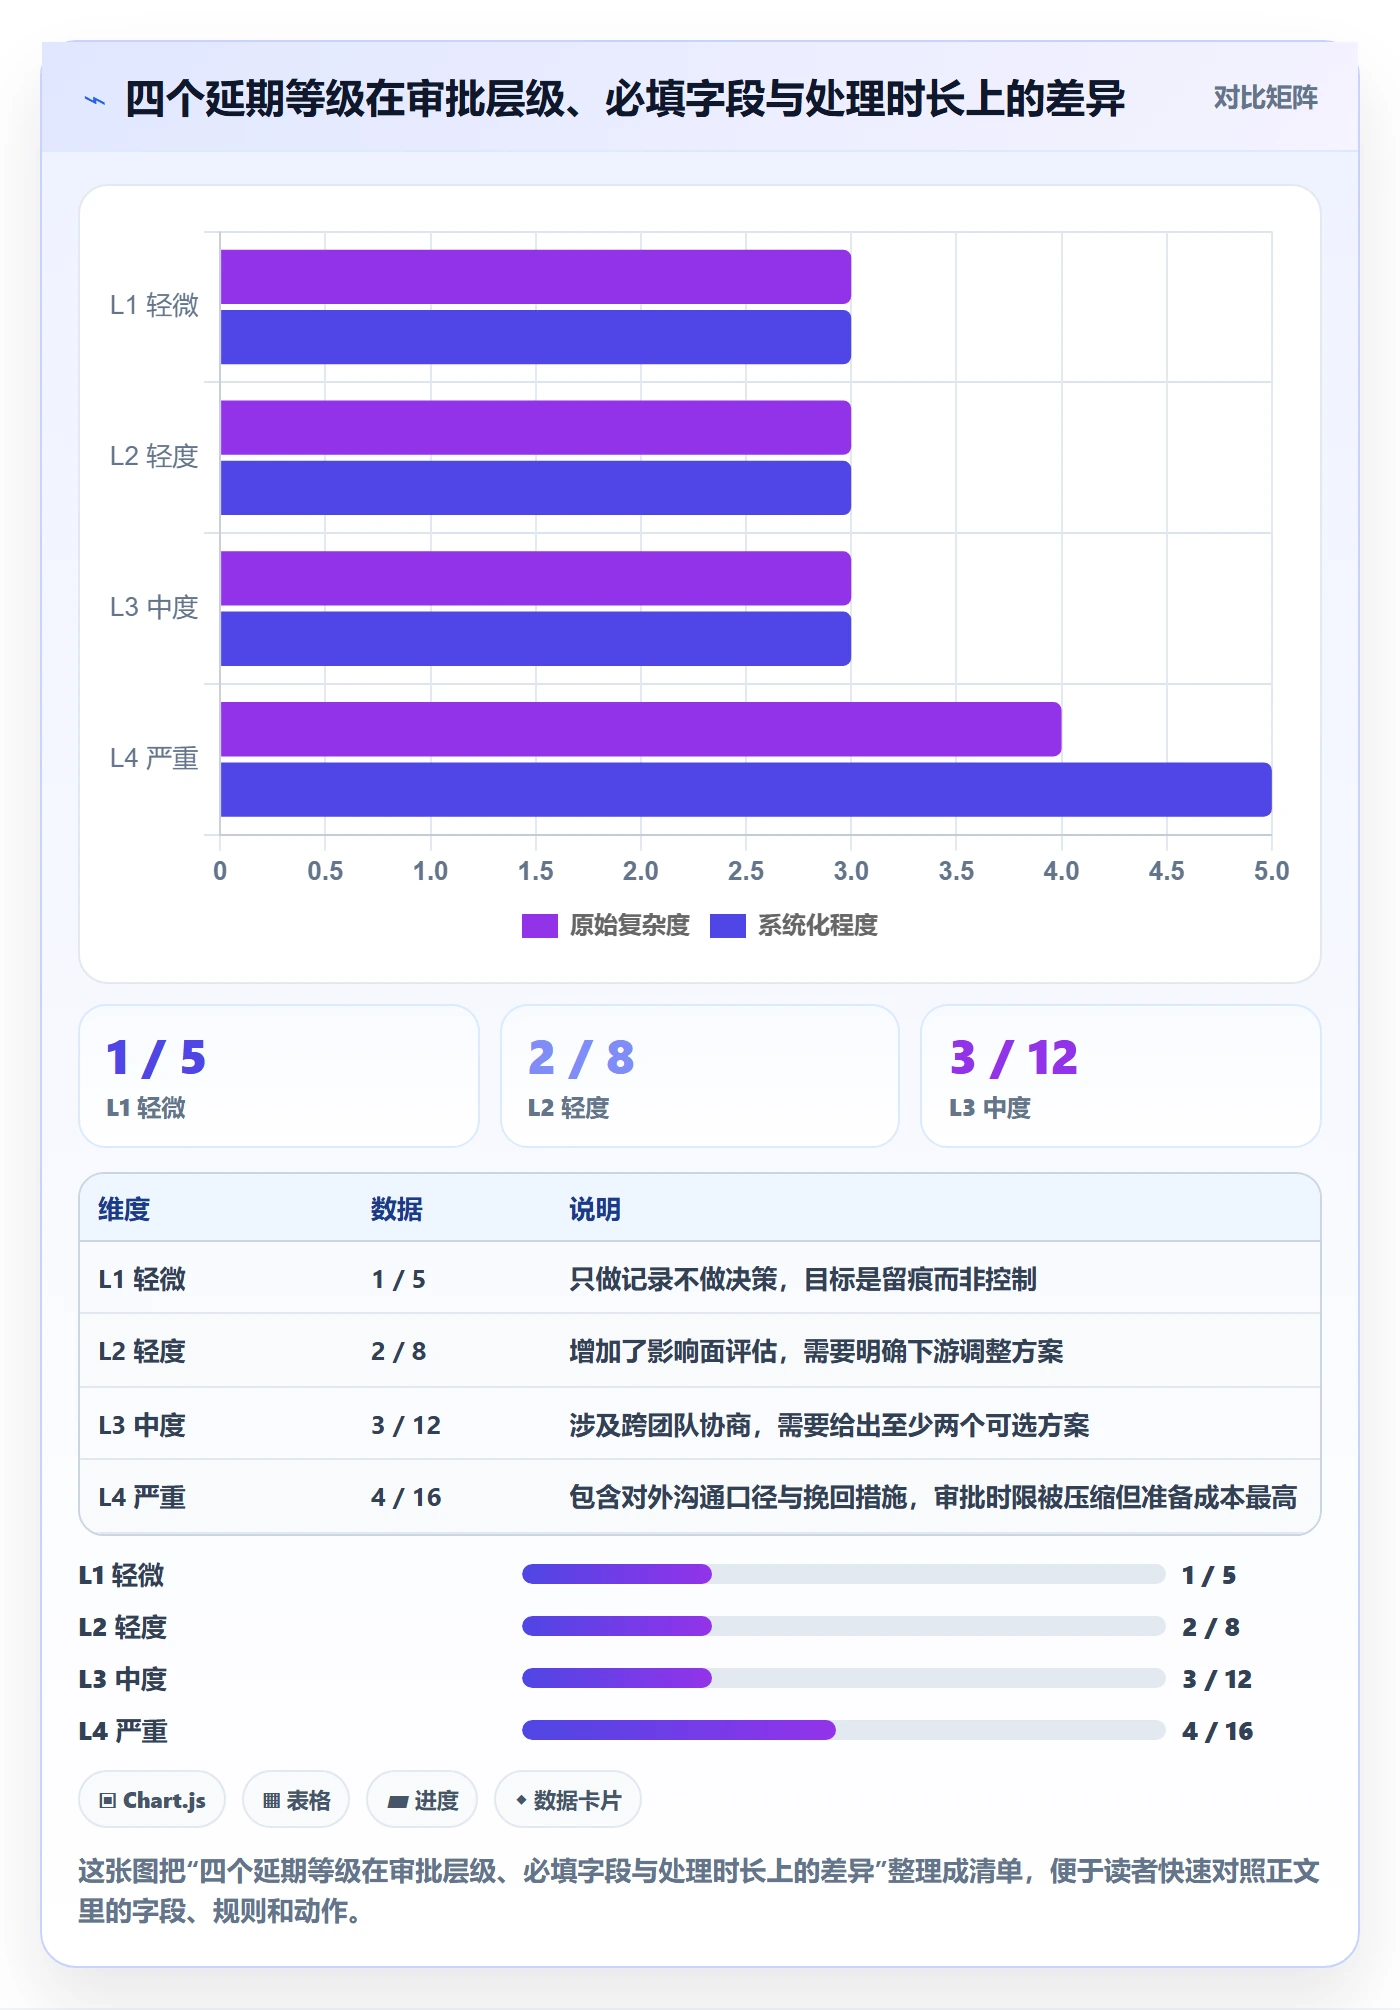Screen dimensions: 1400x2010
Task: Select the purple 原始复杂度 bar for L4 严重
Action: [x=641, y=729]
